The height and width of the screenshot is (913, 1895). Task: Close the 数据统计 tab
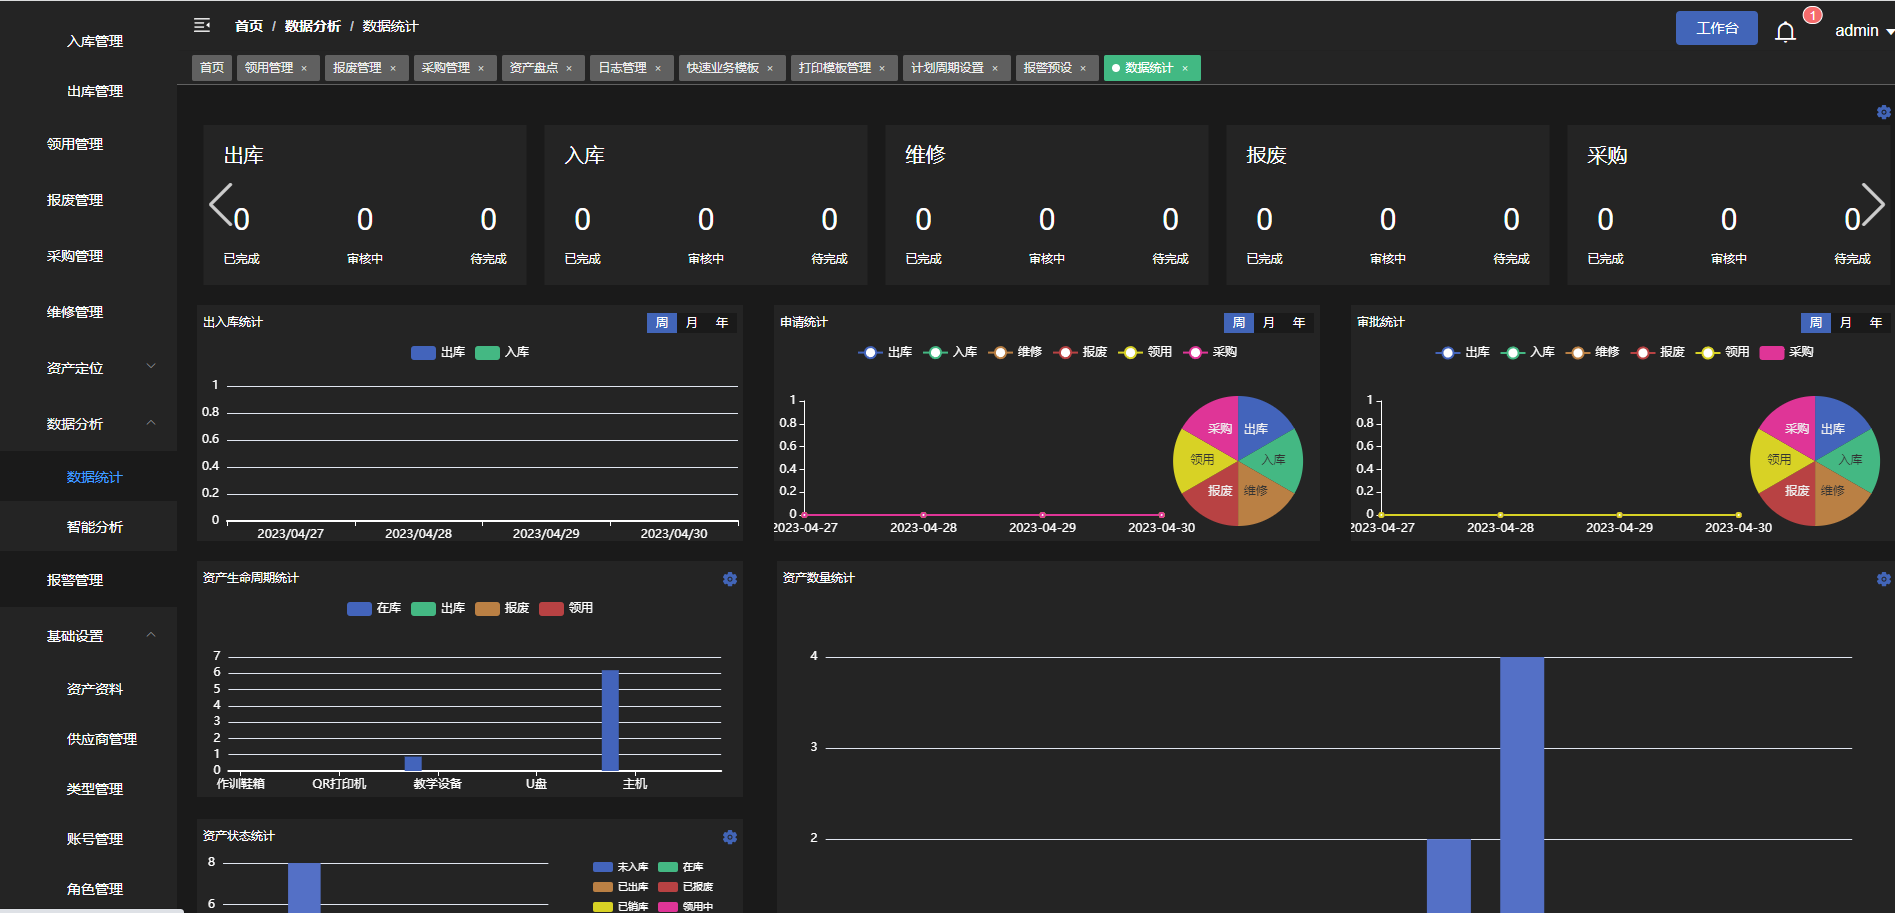click(x=1185, y=68)
